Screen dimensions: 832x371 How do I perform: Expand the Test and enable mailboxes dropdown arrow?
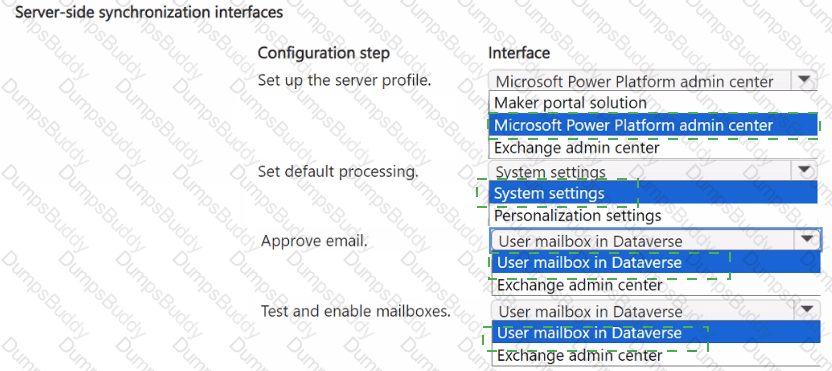click(808, 309)
